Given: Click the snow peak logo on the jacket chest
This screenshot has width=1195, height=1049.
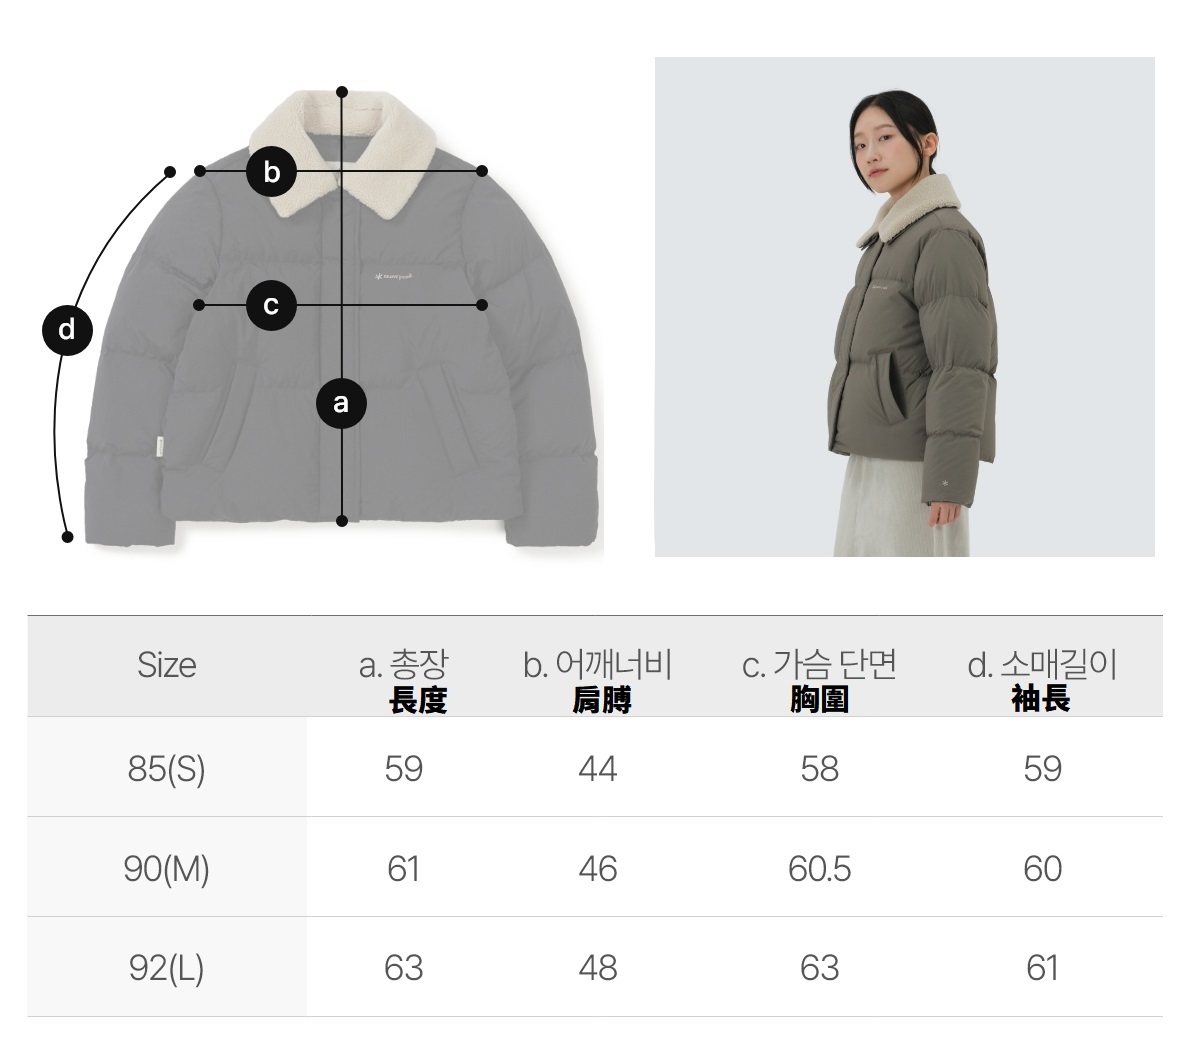Looking at the screenshot, I should point(394,276).
